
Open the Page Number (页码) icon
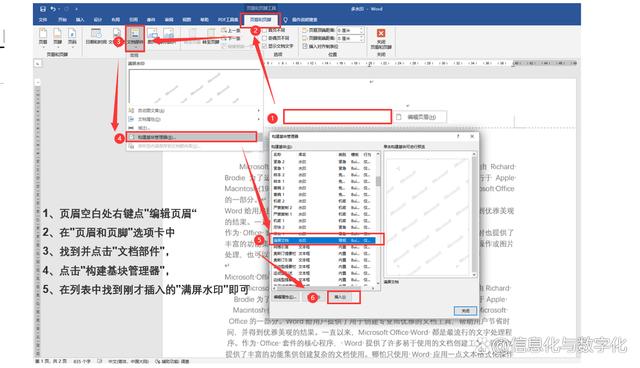[72, 36]
